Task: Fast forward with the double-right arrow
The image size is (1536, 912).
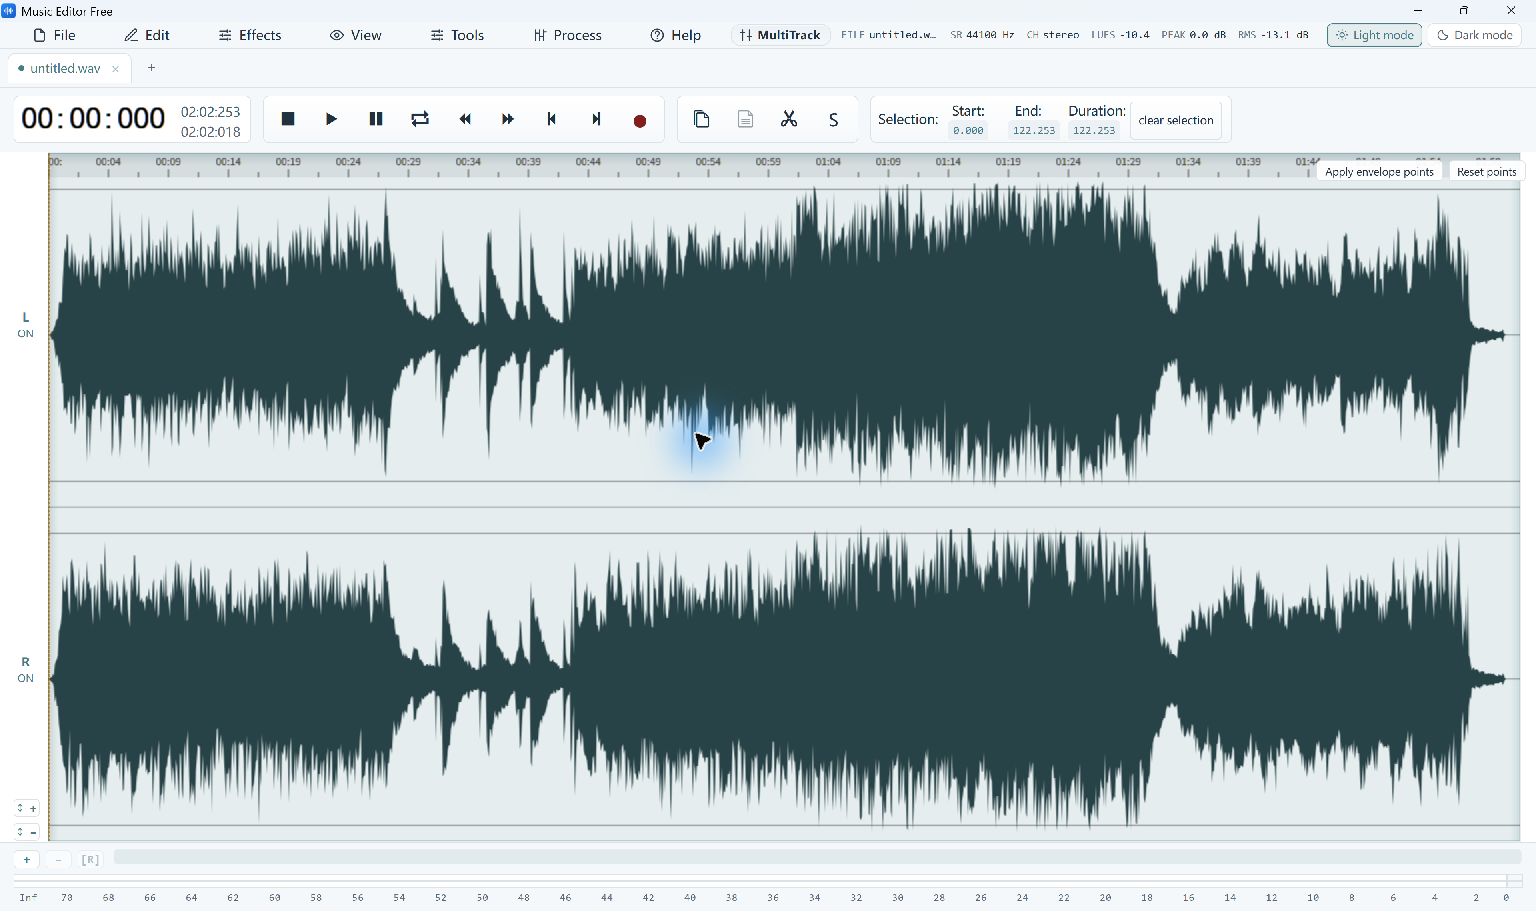Action: [x=508, y=119]
